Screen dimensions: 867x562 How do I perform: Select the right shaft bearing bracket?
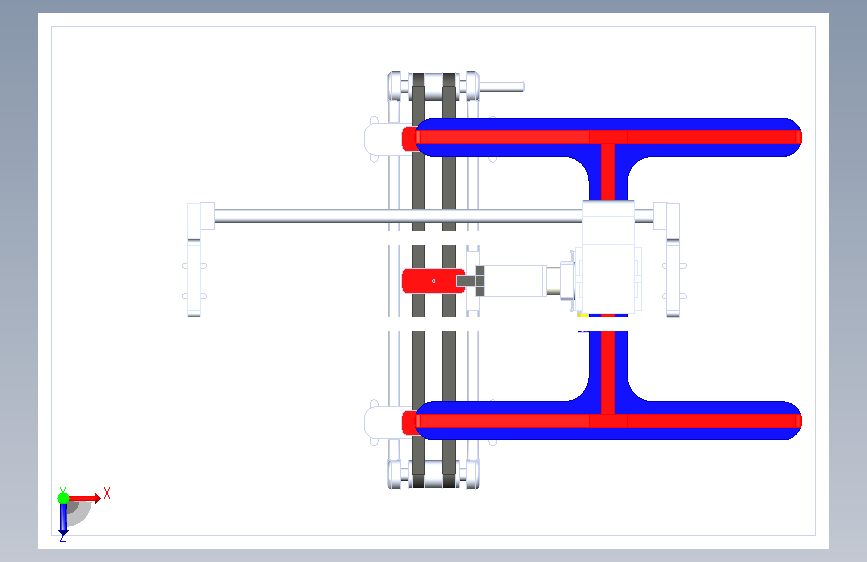click(670, 259)
